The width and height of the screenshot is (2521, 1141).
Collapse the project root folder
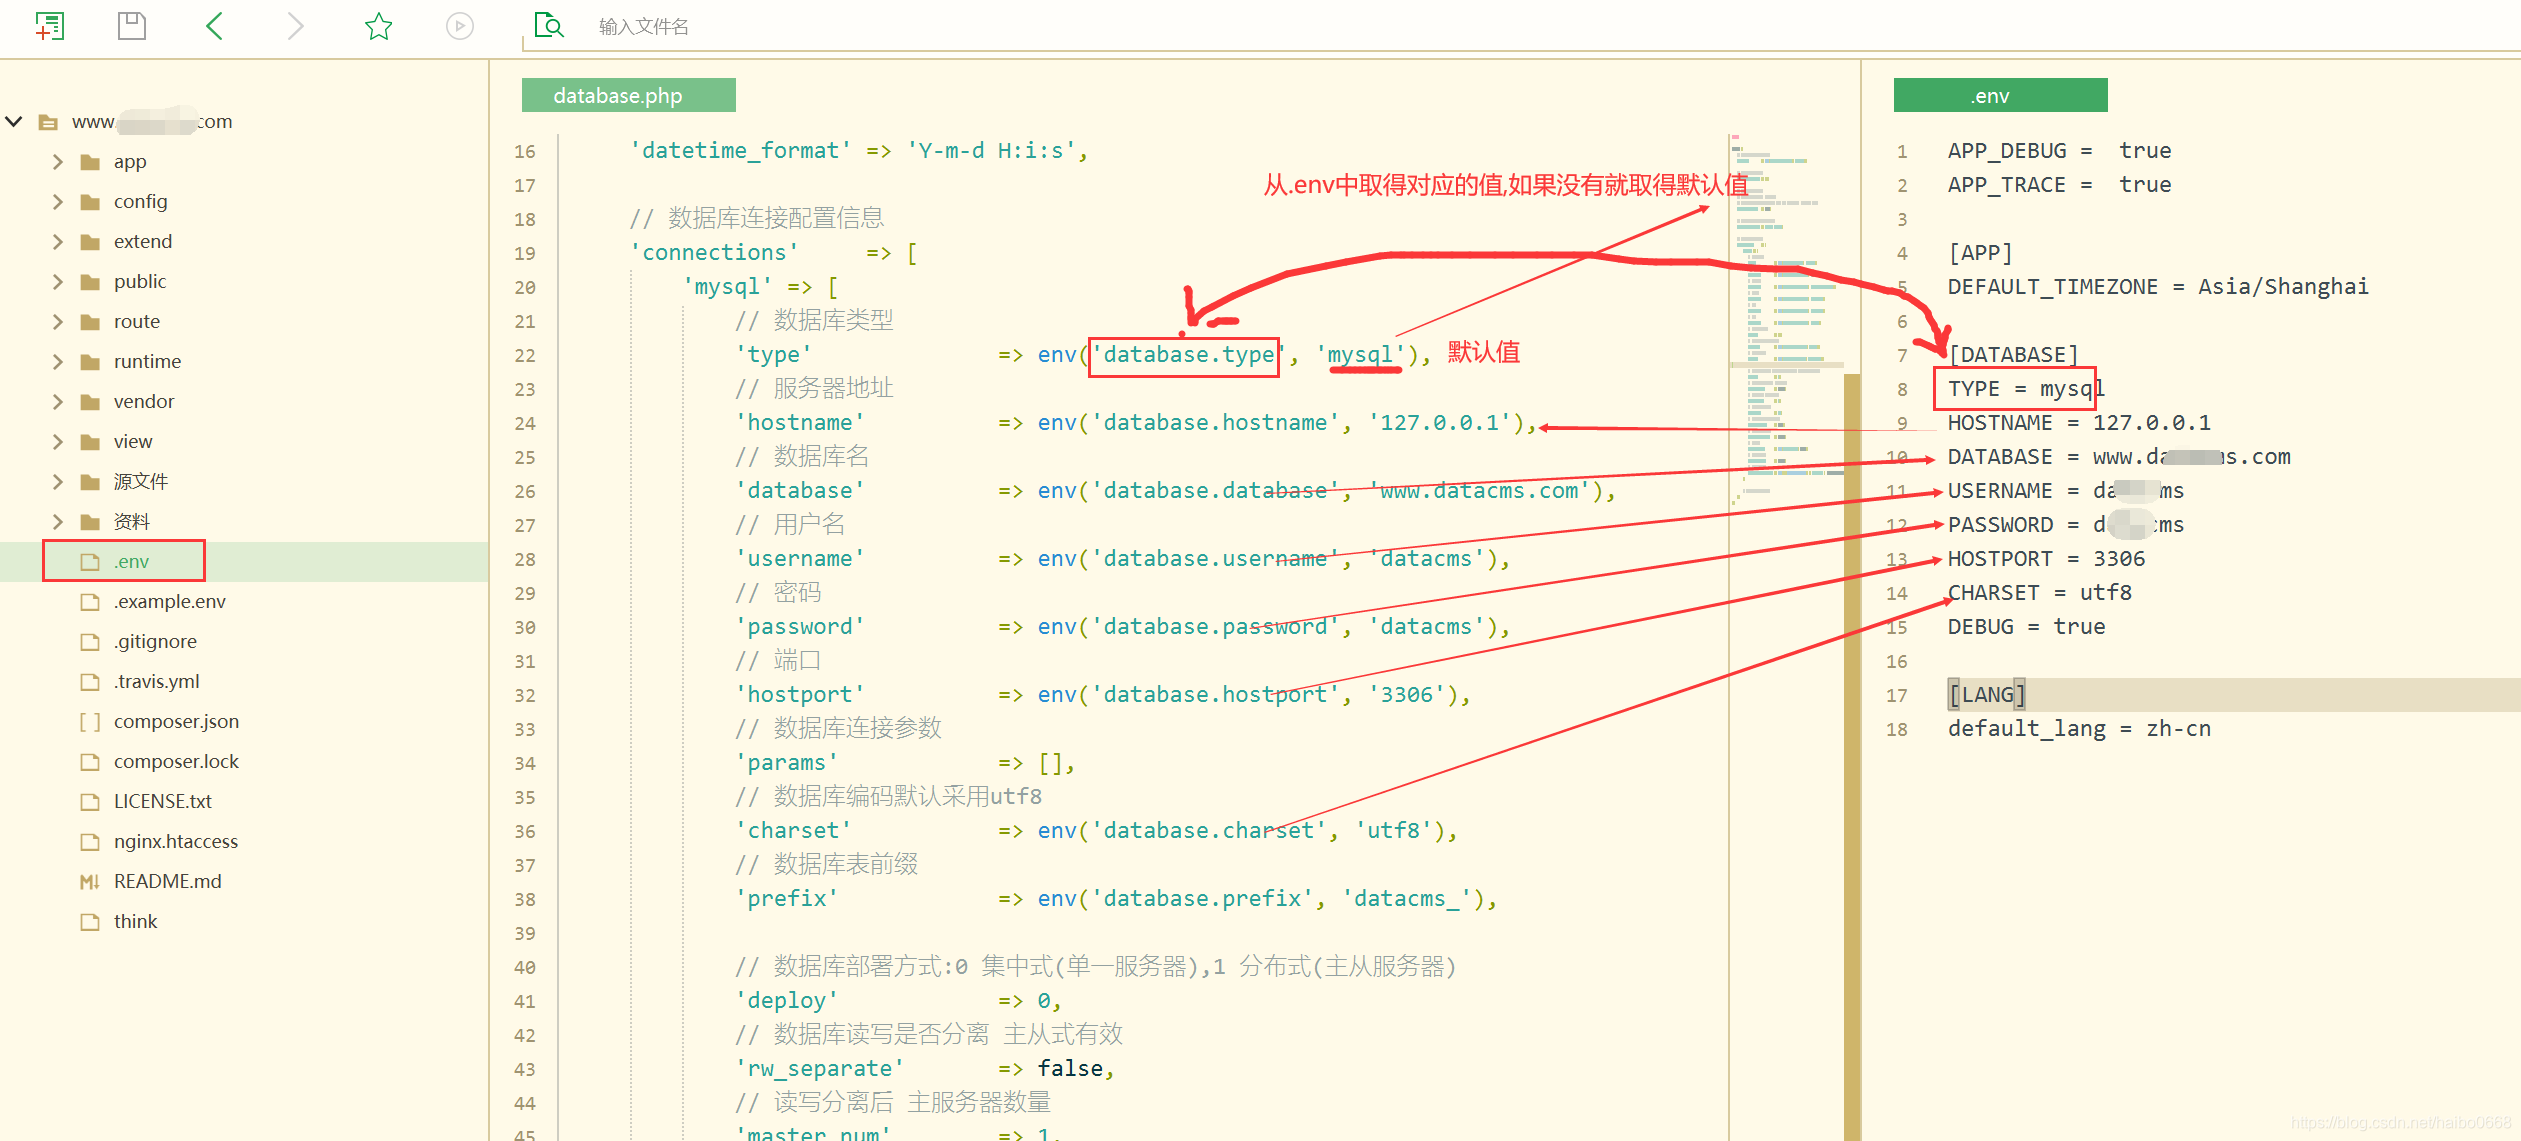click(14, 121)
